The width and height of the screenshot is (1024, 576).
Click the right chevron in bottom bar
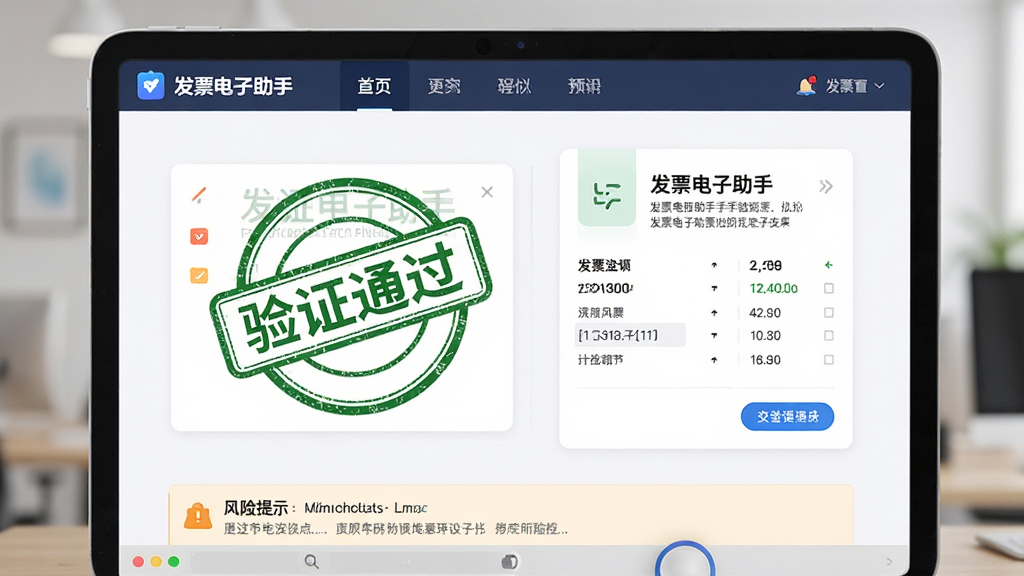[889, 562]
